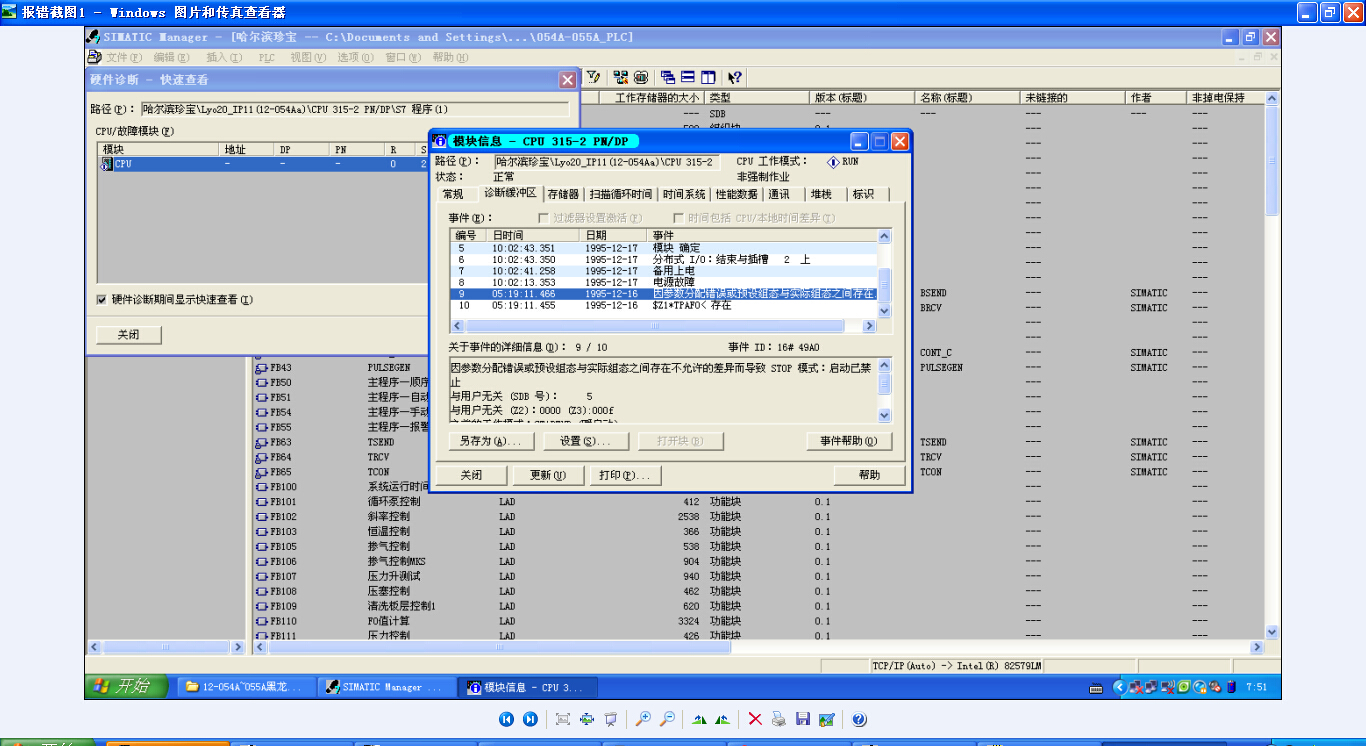Image resolution: width=1366 pixels, height=746 pixels.
Task: Save a copy using the floppy disk icon
Action: point(803,719)
